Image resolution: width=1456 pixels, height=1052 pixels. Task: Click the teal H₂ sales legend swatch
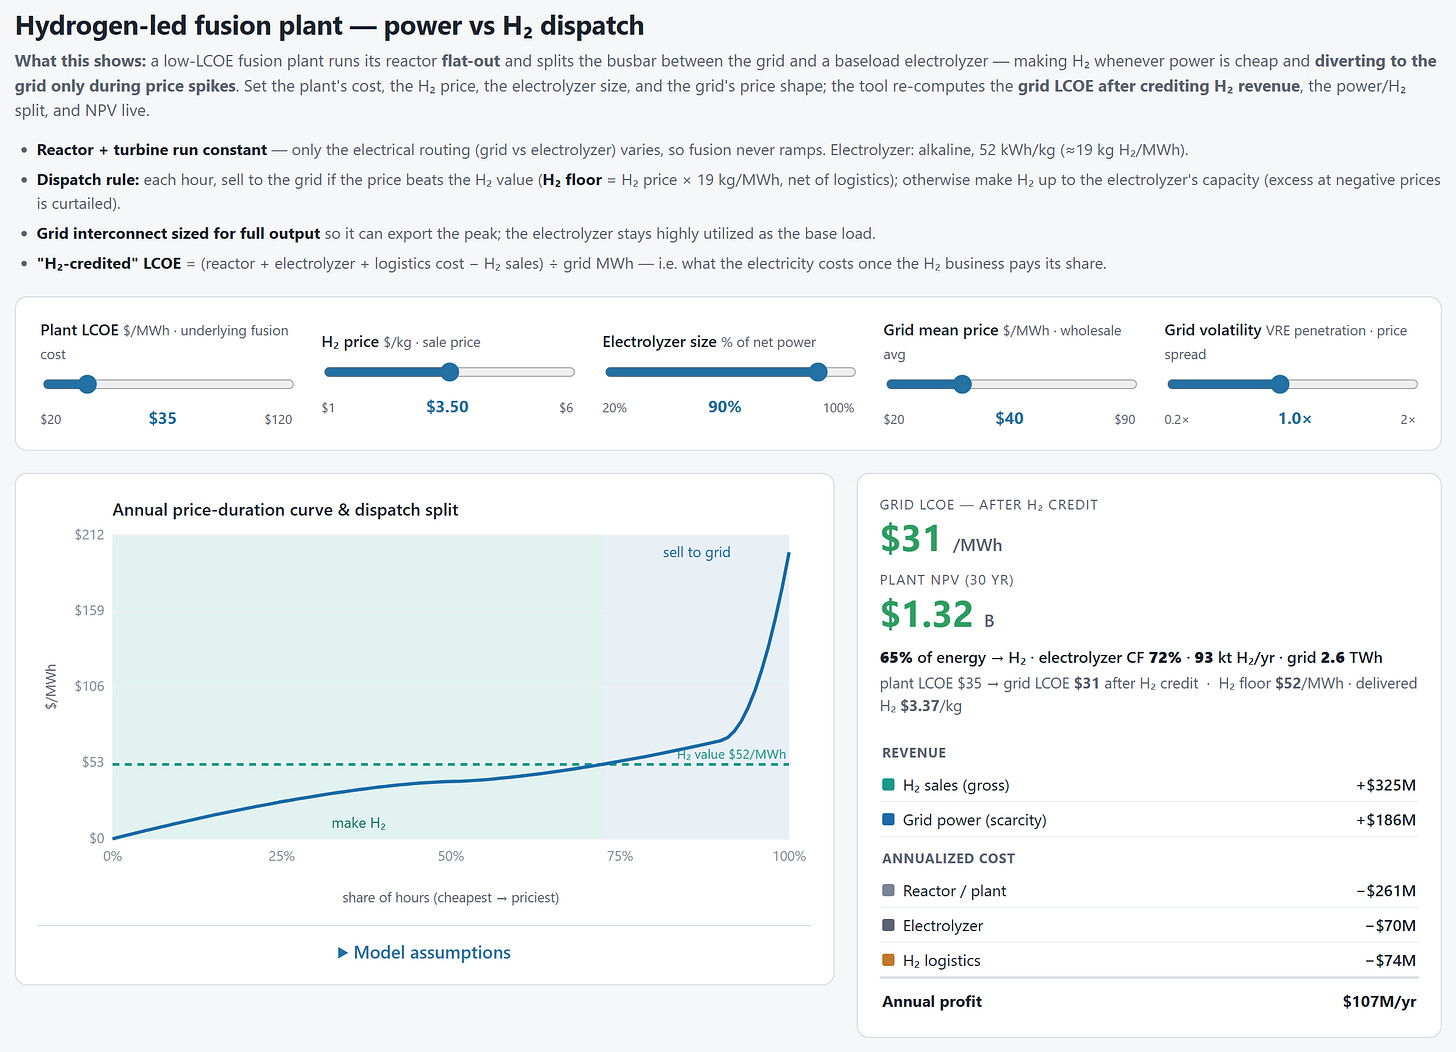pyautogui.click(x=888, y=785)
